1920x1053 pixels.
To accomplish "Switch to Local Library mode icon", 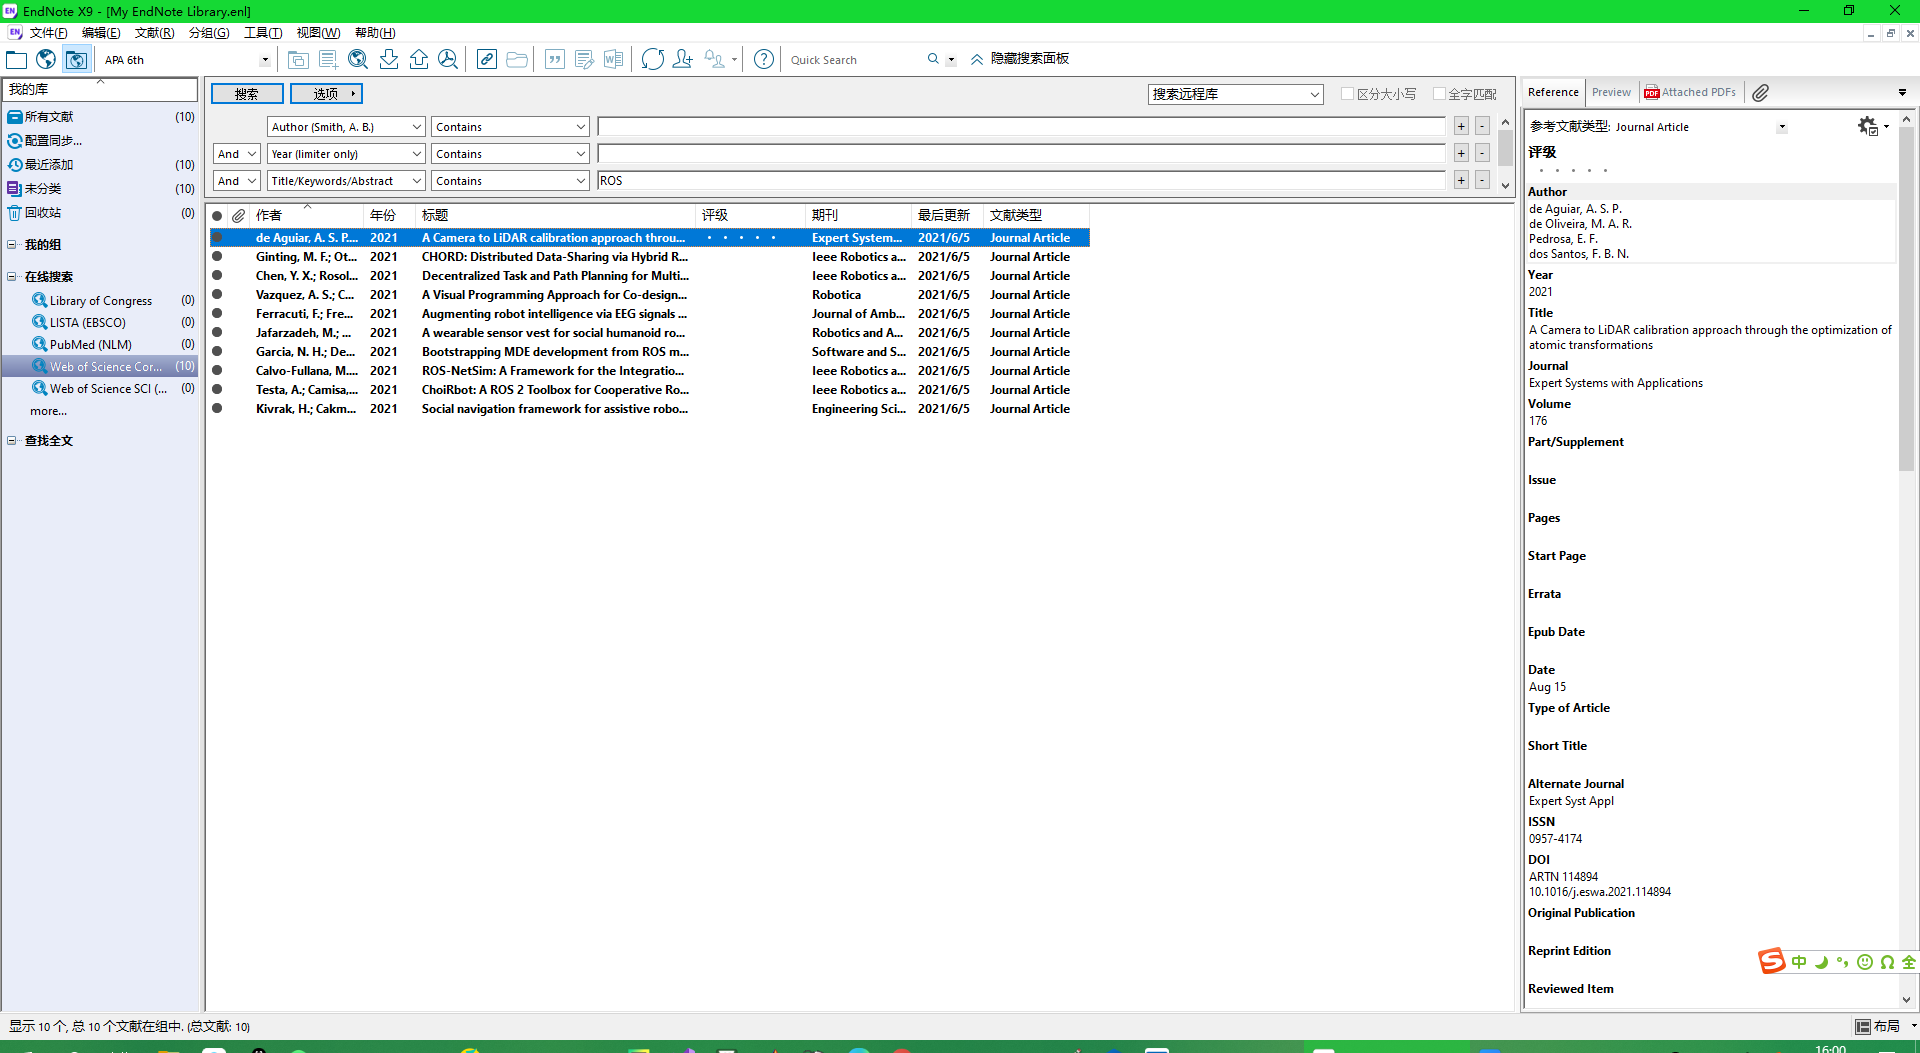I will coord(17,60).
